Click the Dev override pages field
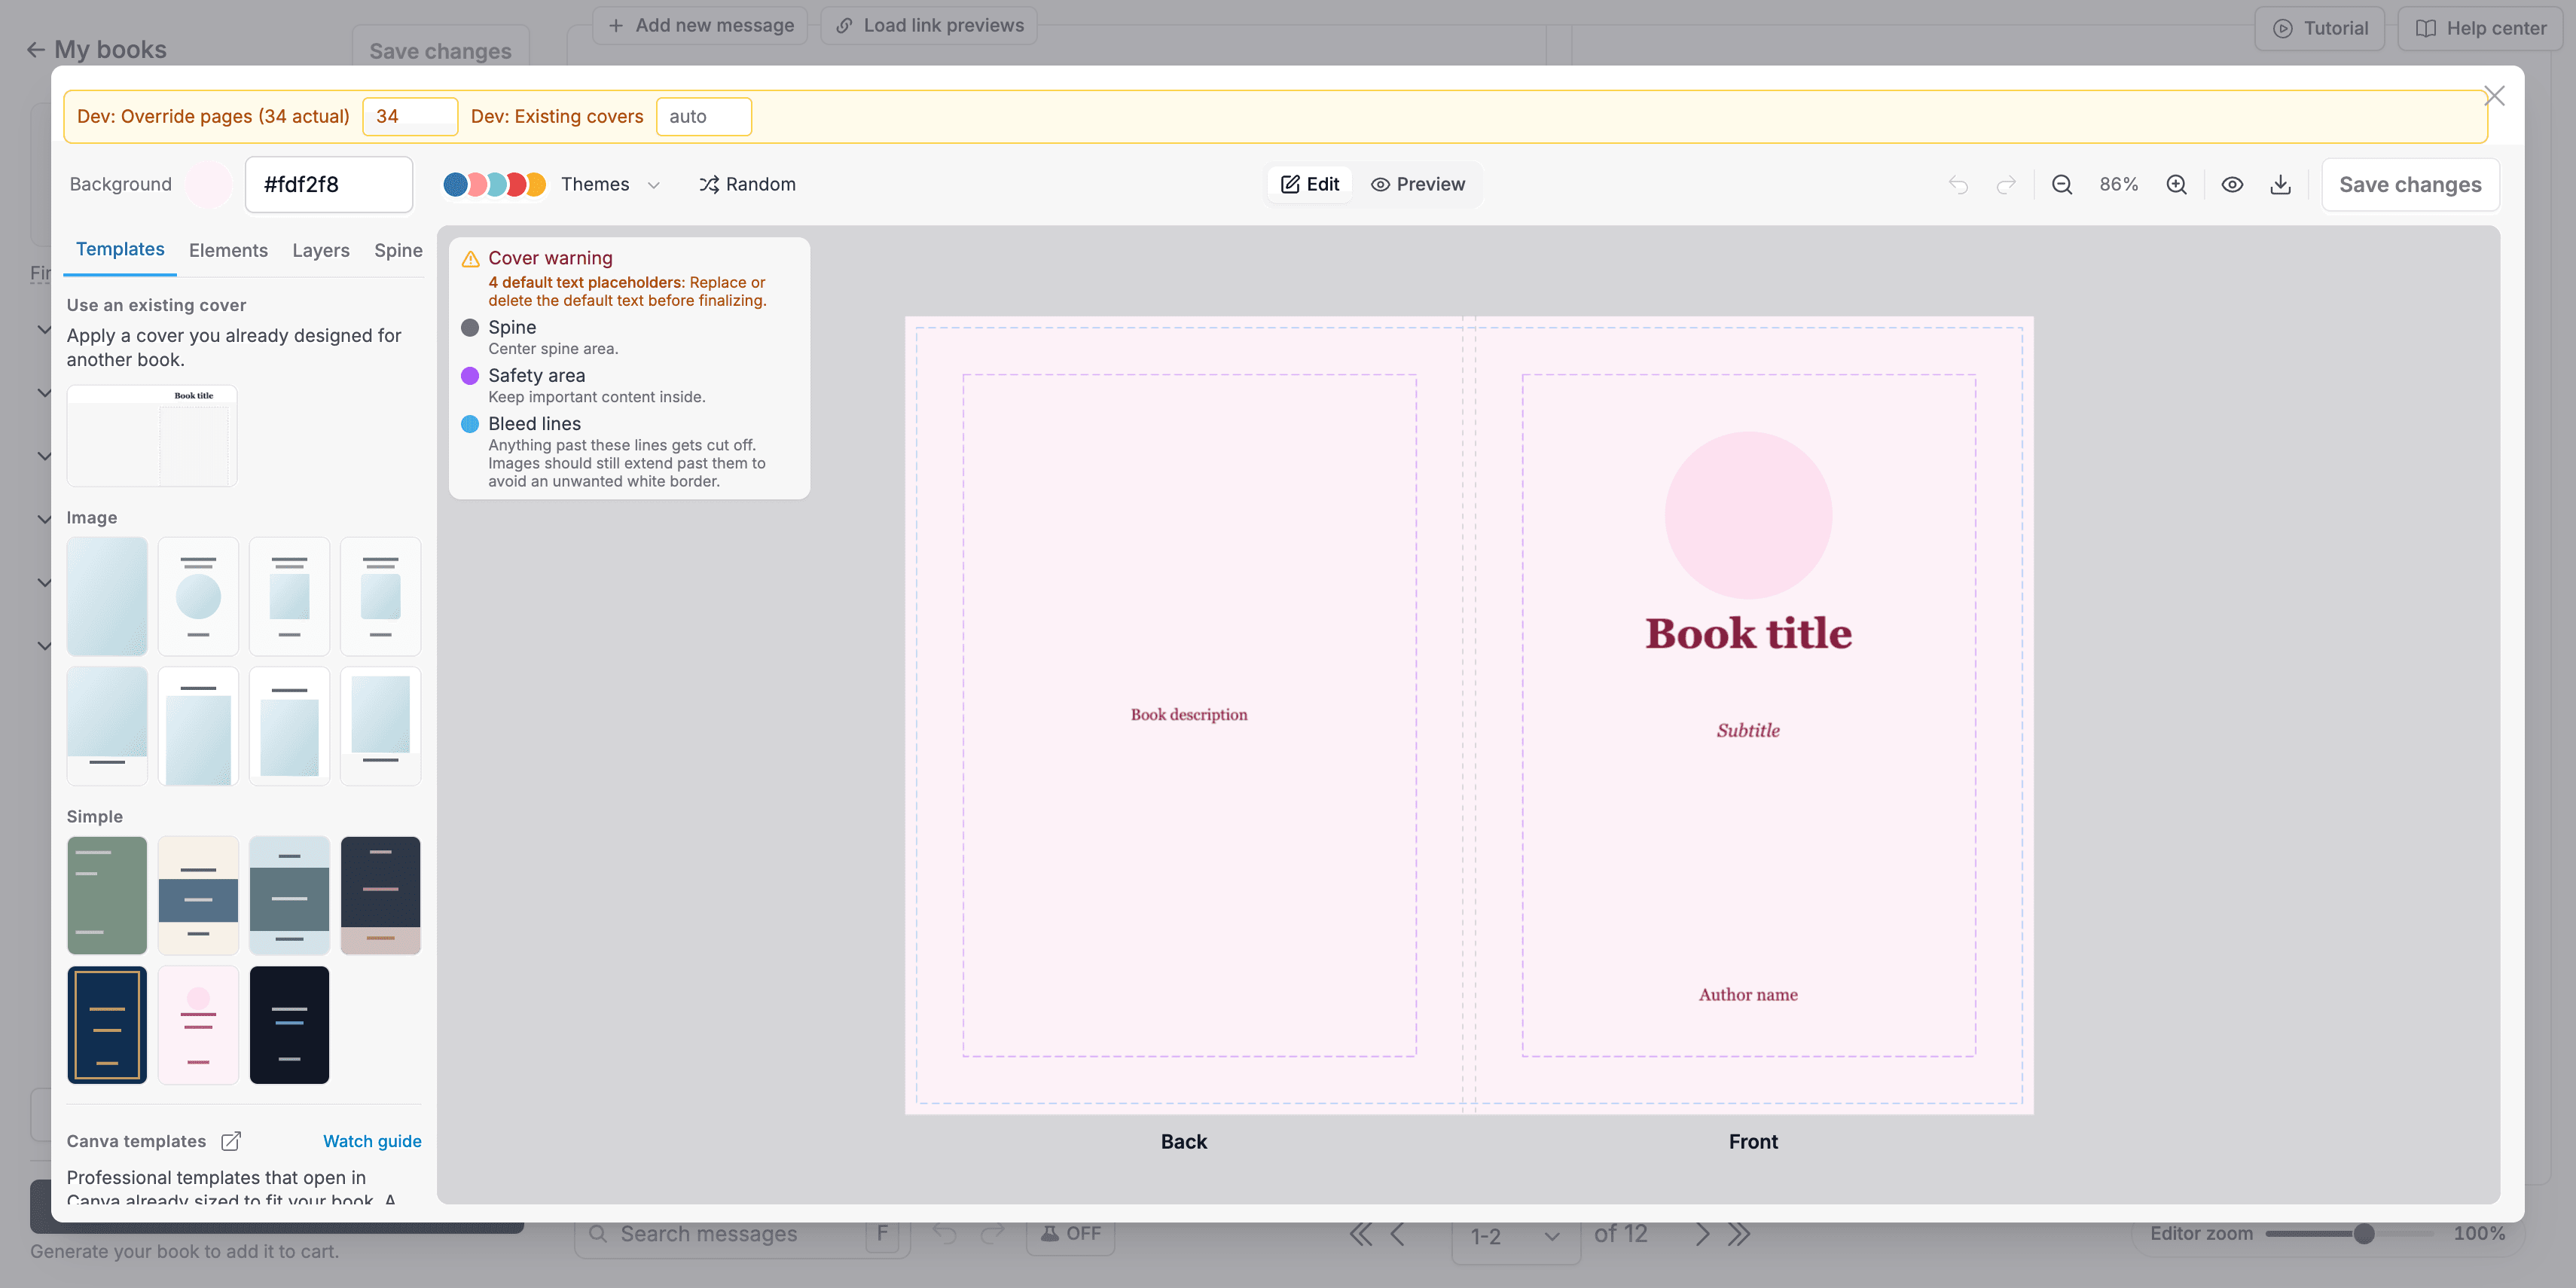Viewport: 2576px width, 1288px height. tap(410, 116)
